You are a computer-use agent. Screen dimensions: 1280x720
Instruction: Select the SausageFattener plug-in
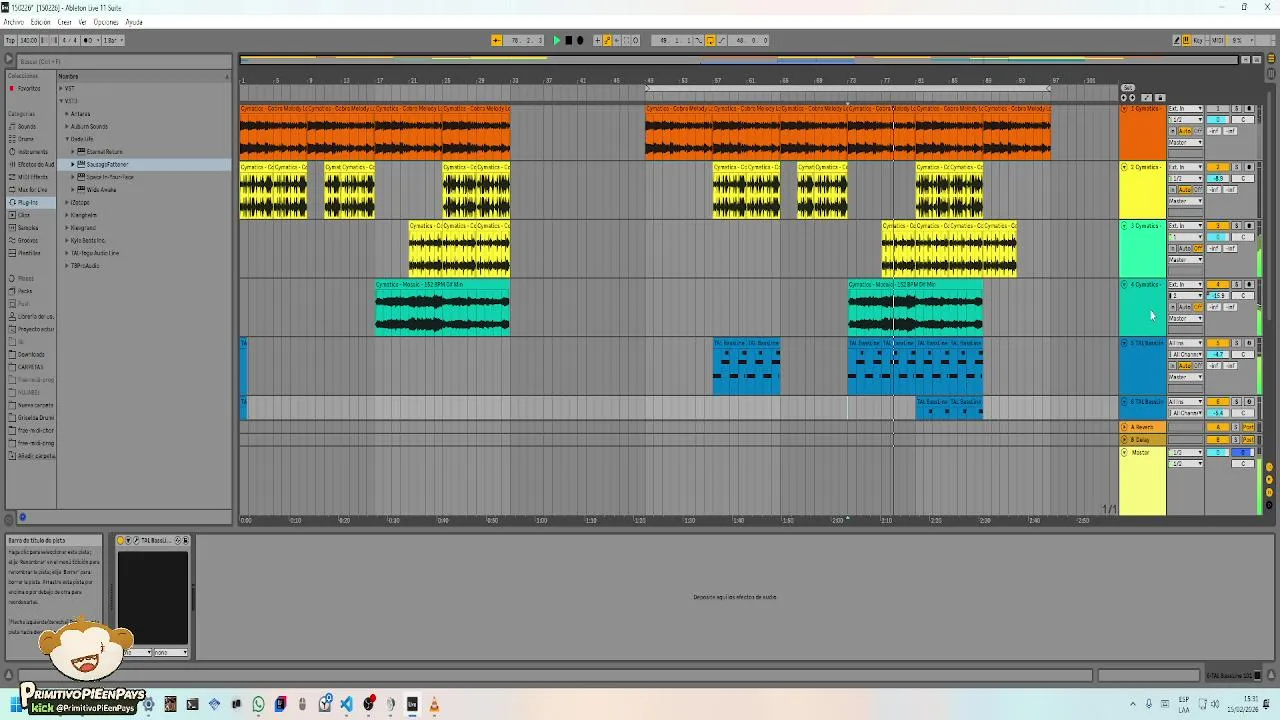[107, 164]
